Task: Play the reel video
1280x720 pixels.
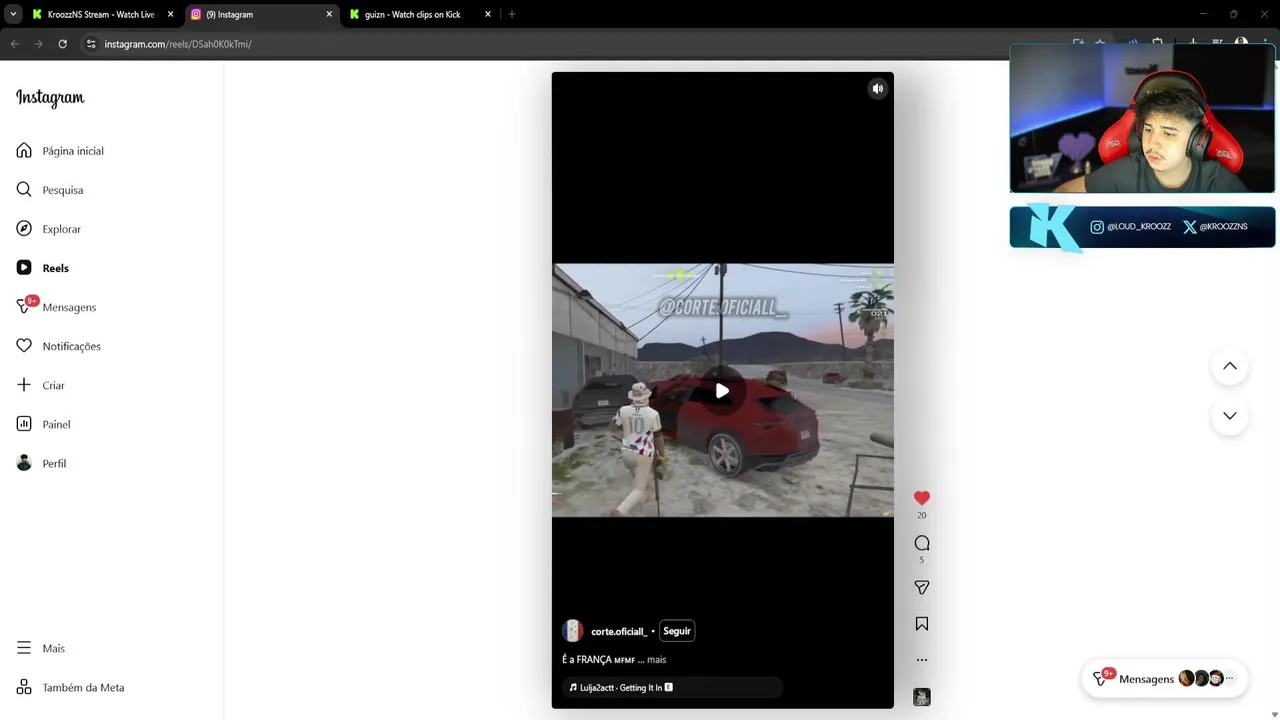Action: (722, 391)
